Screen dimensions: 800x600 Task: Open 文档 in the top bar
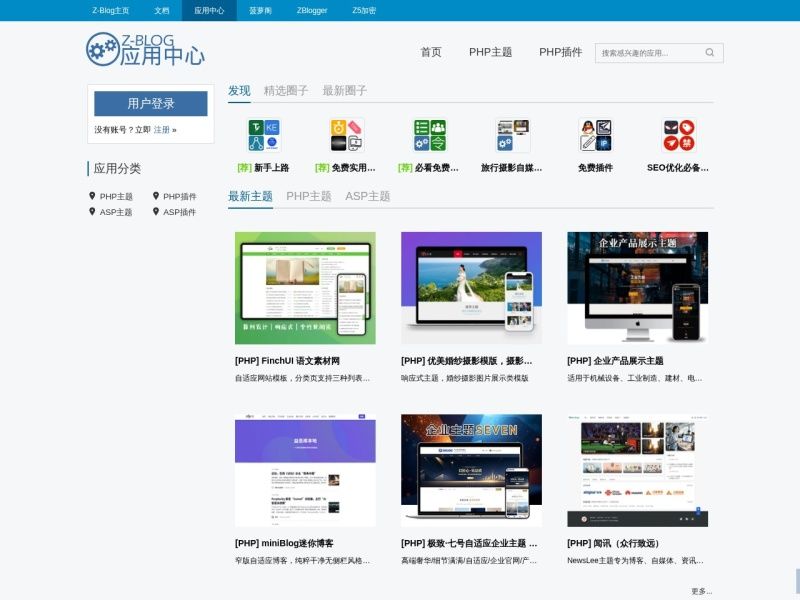click(162, 10)
